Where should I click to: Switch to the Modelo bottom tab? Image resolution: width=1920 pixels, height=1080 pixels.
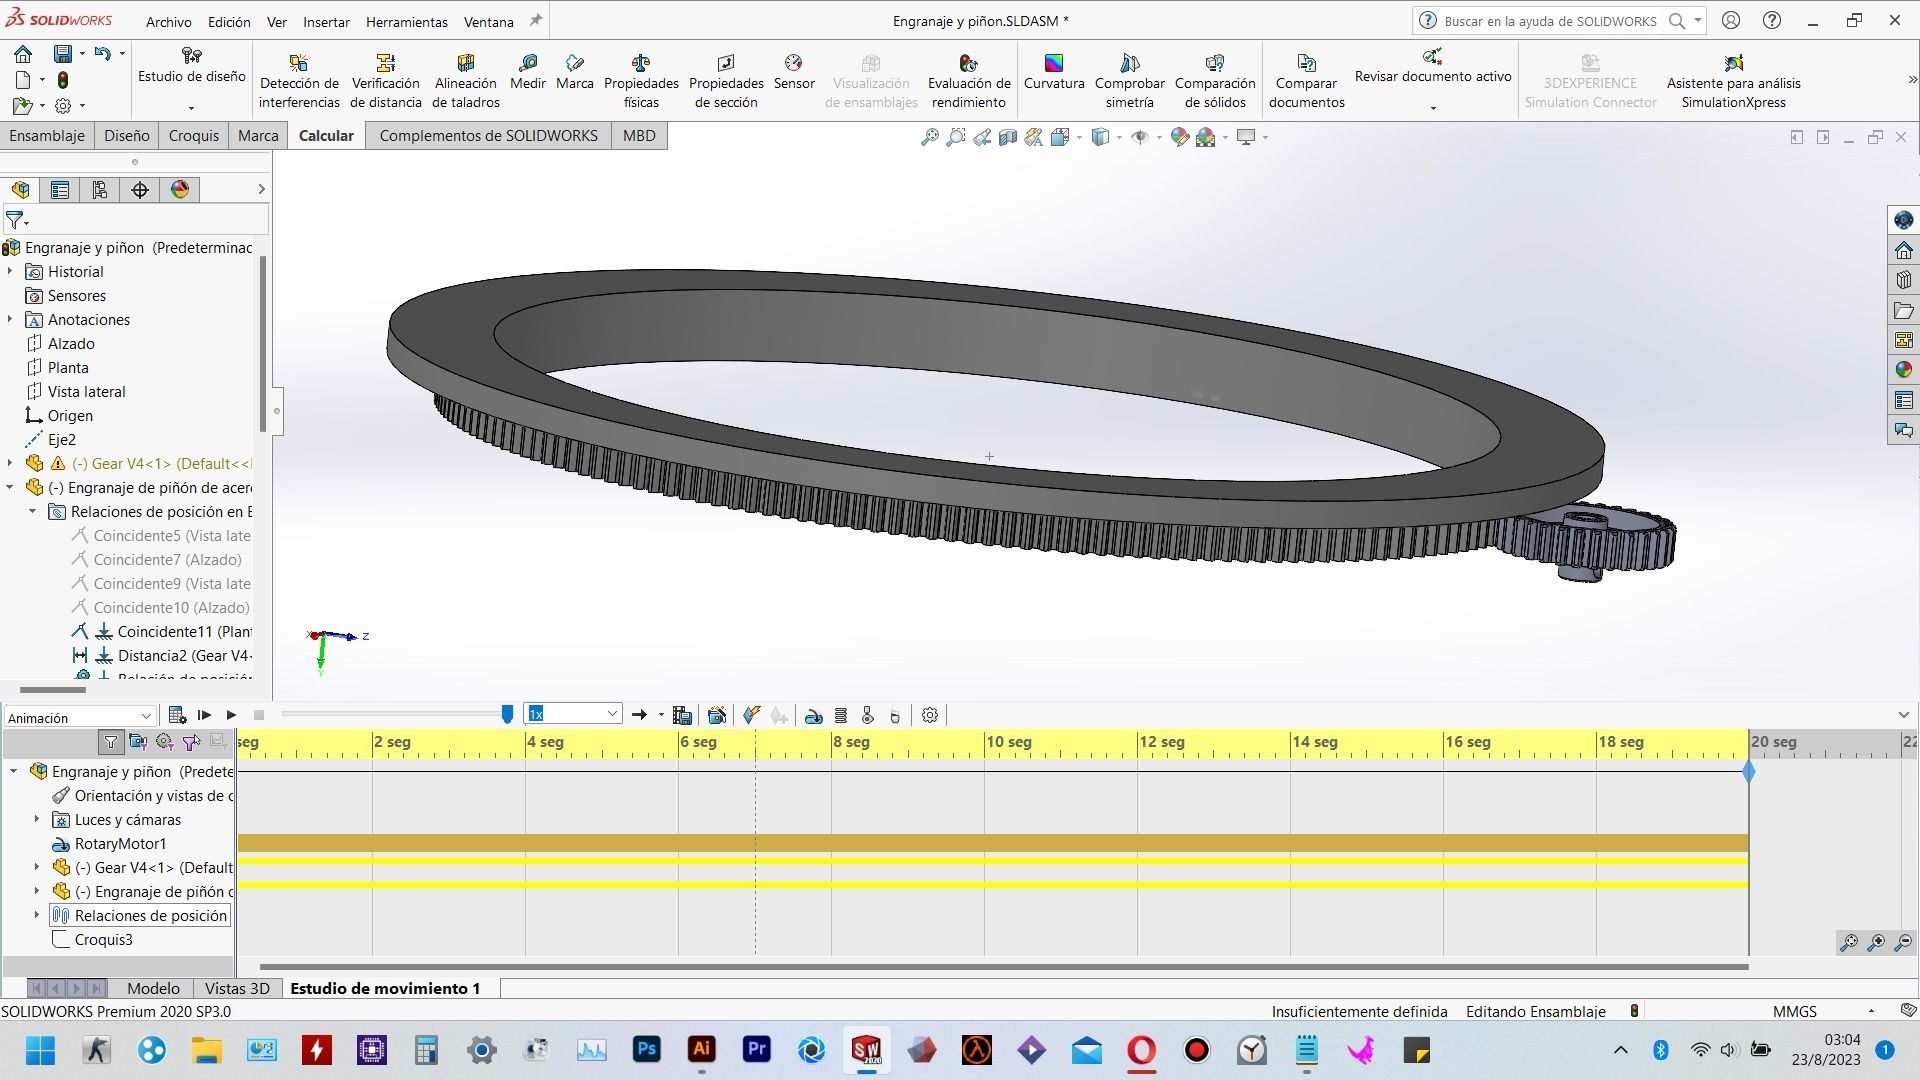coord(153,988)
